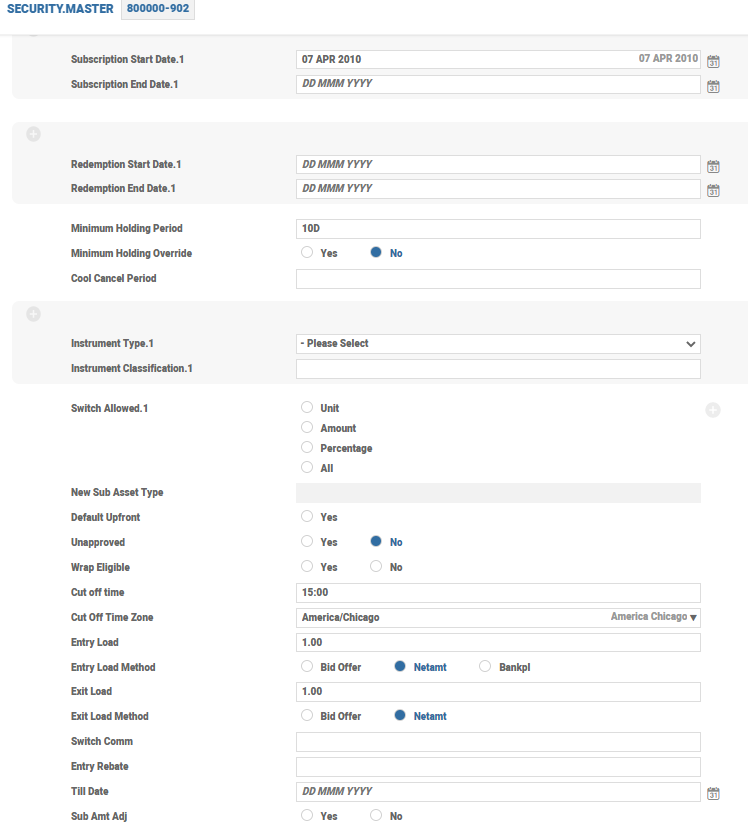Focus the Cool Cancel Period input

coord(498,279)
